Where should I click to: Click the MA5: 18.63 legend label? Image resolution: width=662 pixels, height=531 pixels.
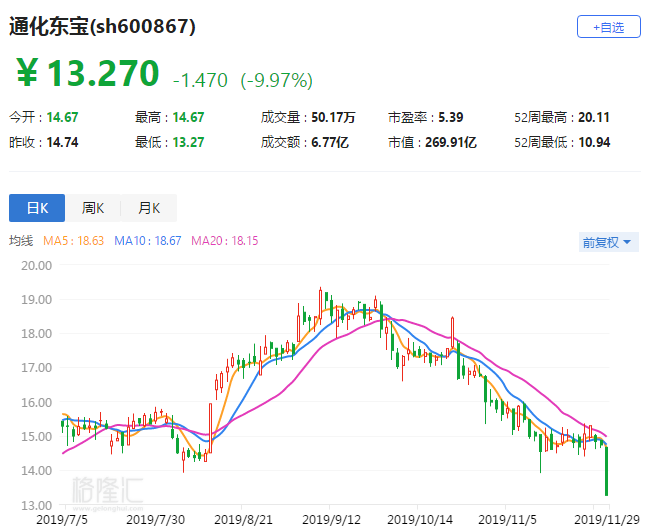tap(73, 241)
